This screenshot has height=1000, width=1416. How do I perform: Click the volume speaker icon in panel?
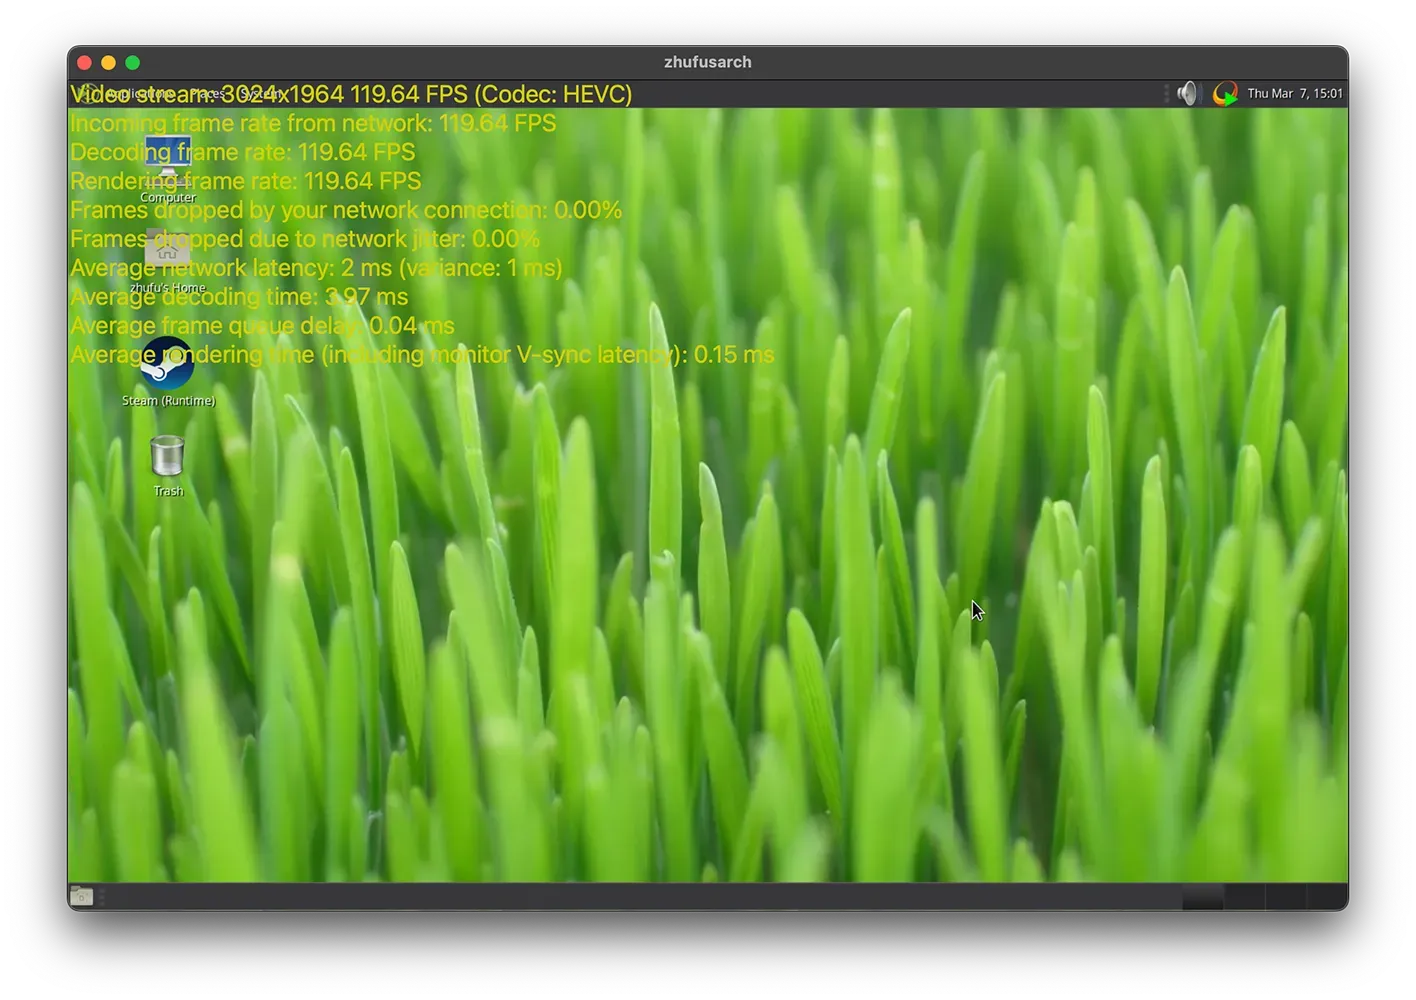1187,94
